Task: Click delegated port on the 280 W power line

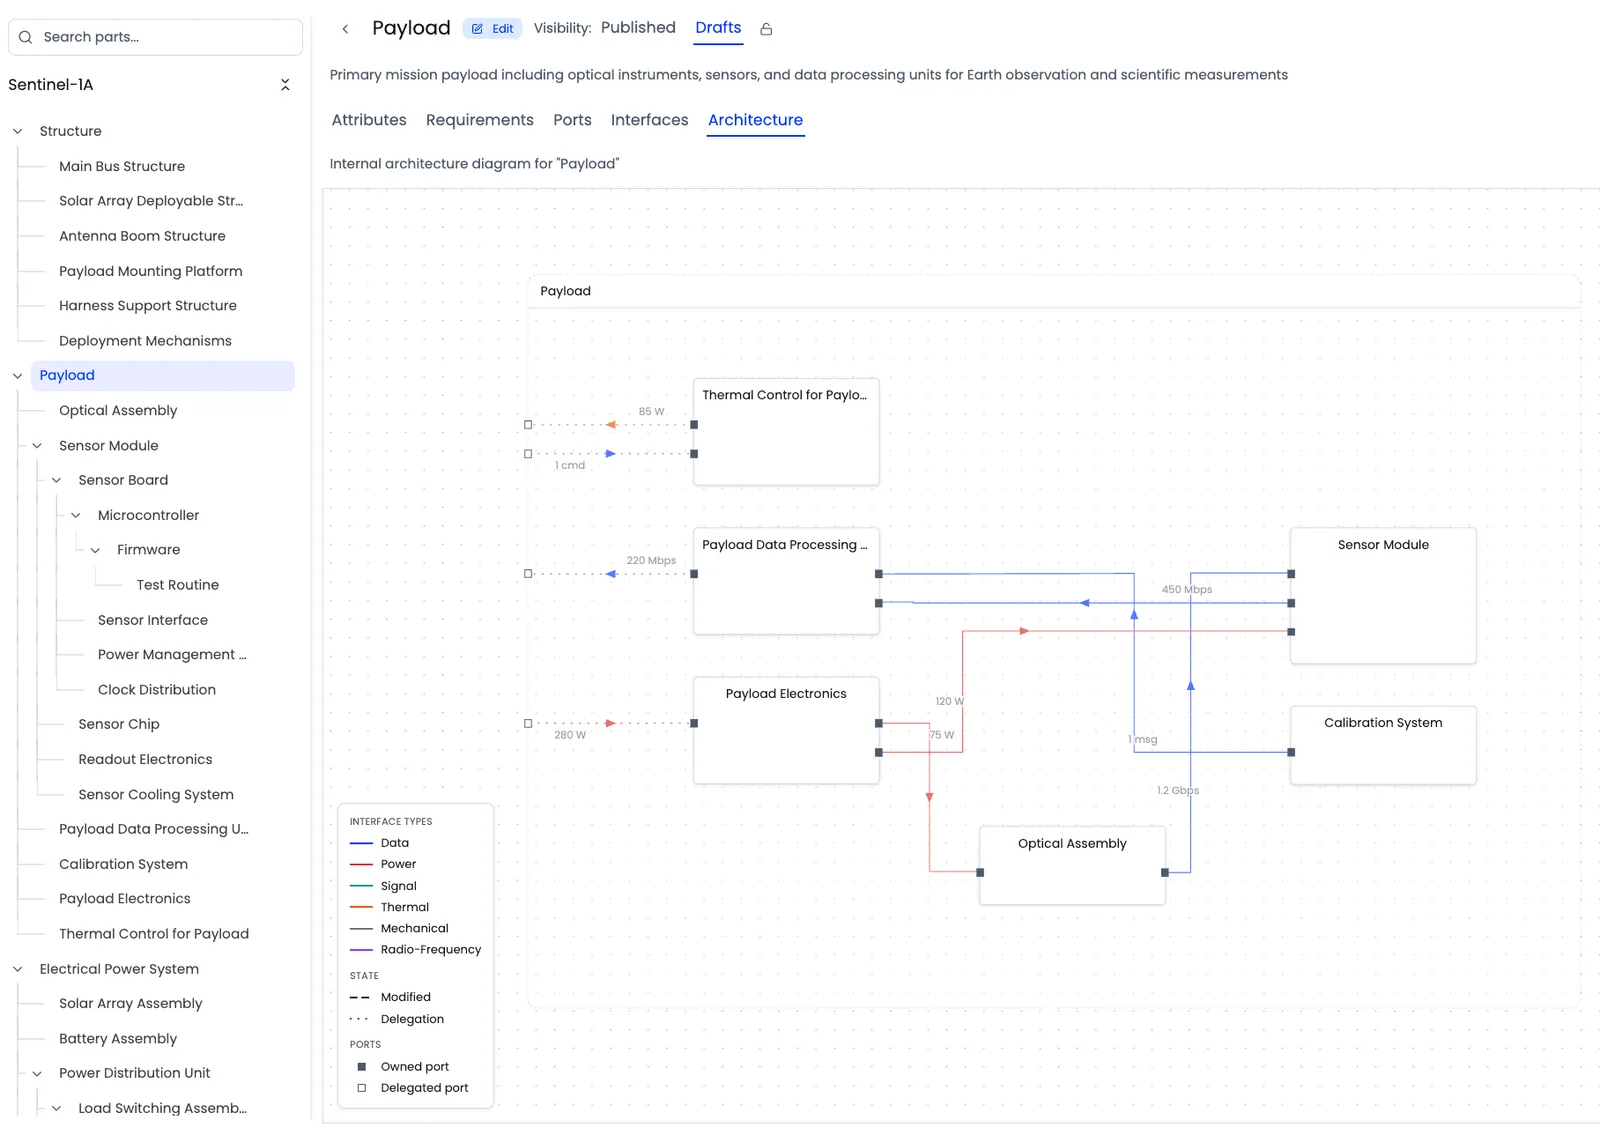Action: click(528, 723)
